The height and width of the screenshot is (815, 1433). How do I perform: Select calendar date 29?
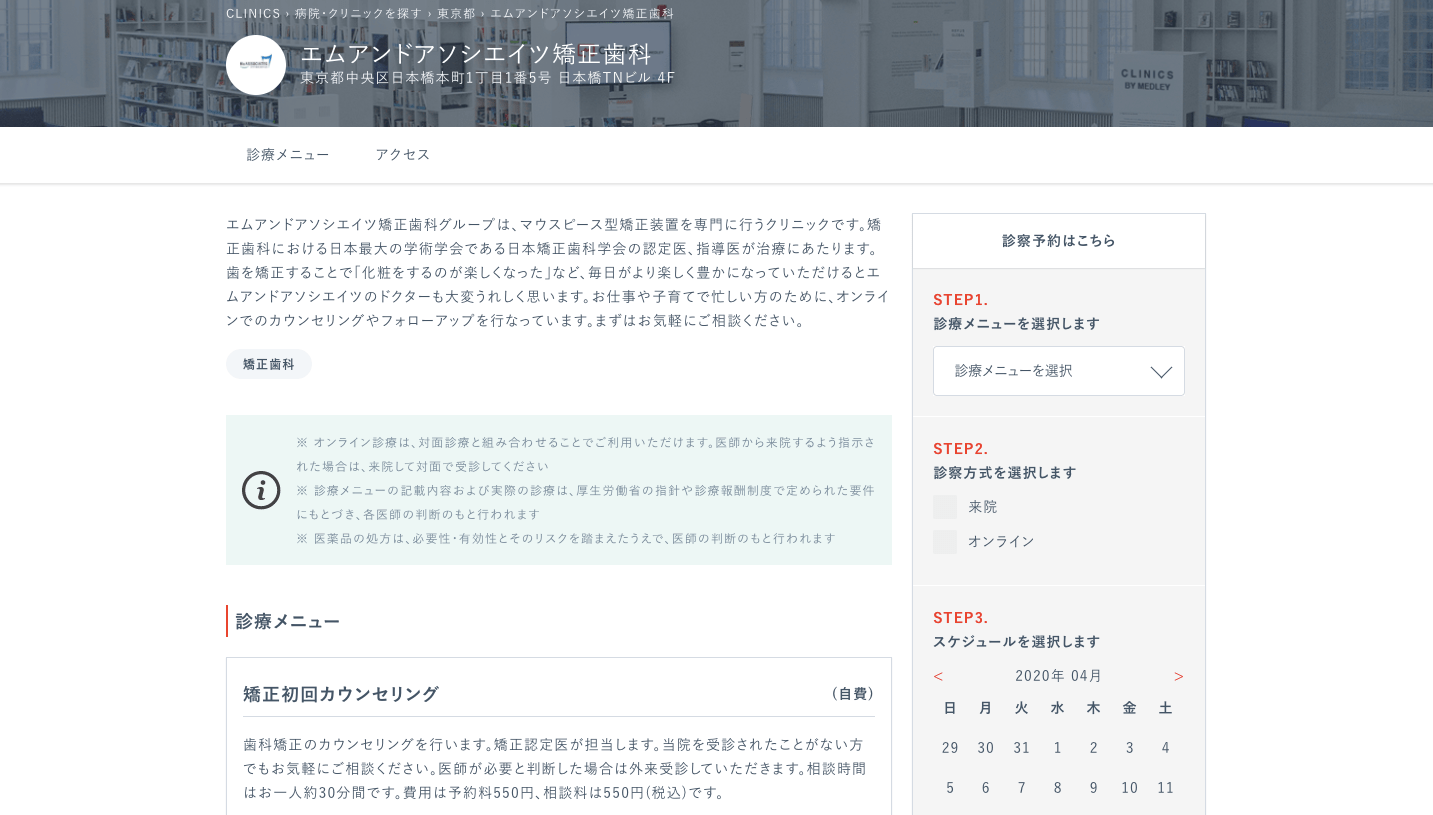(950, 747)
